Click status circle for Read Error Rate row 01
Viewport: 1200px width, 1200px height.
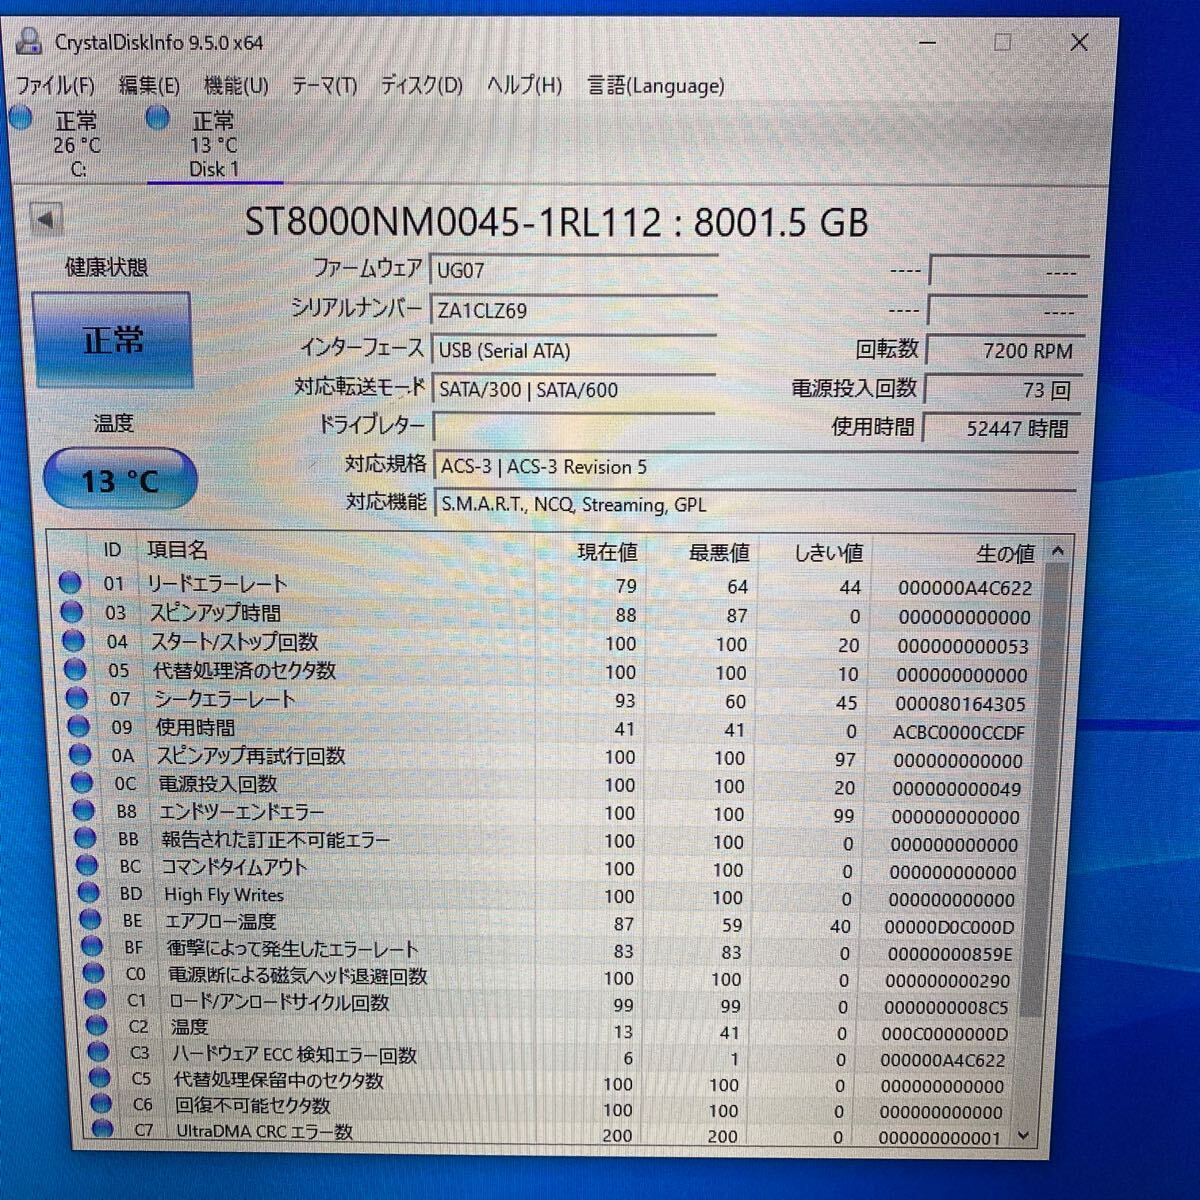click(70, 582)
